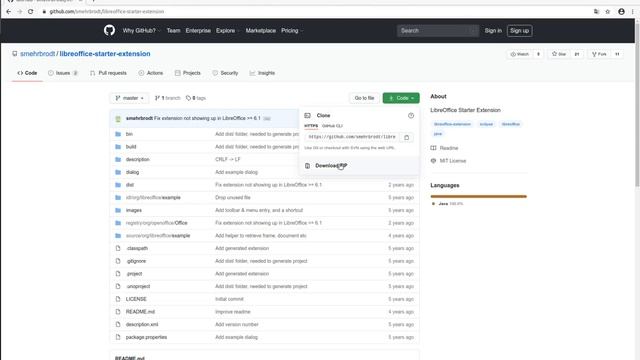Screen dimensions: 640x360
Task: Click the folder icon beside build
Action: click(118, 147)
